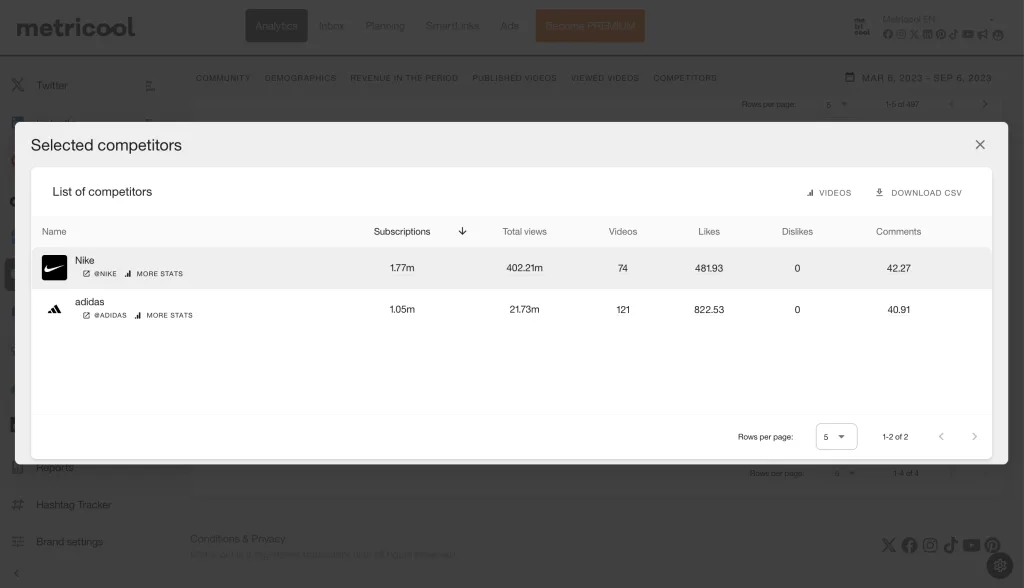Image resolution: width=1024 pixels, height=588 pixels.
Task: Click the descending sort arrow beside Subscriptions
Action: [x=462, y=231]
